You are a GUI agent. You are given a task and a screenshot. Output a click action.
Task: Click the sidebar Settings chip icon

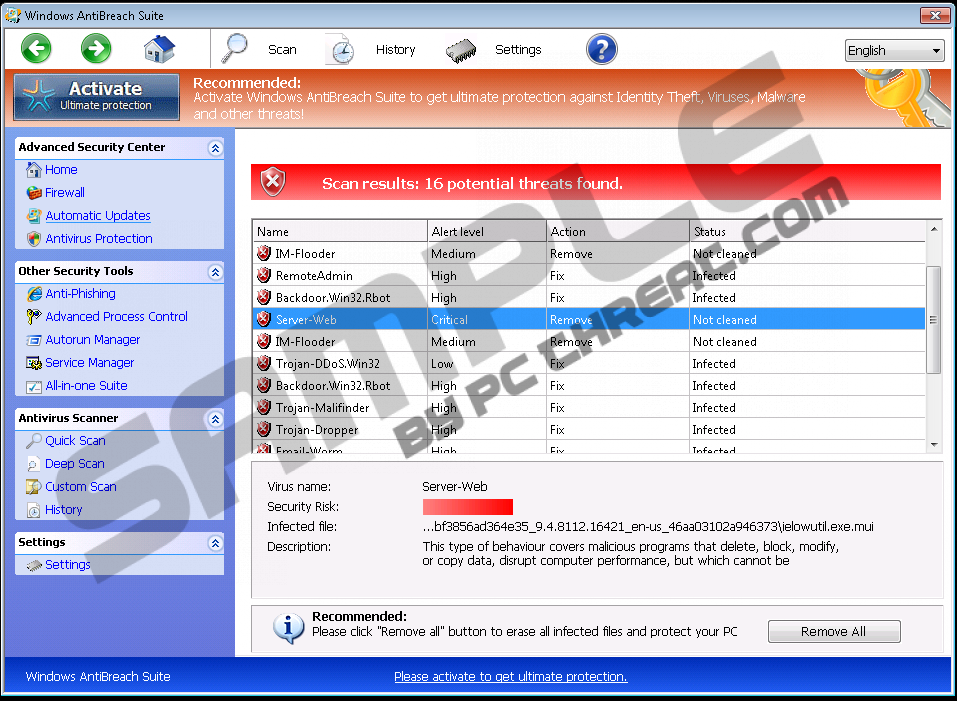(34, 566)
